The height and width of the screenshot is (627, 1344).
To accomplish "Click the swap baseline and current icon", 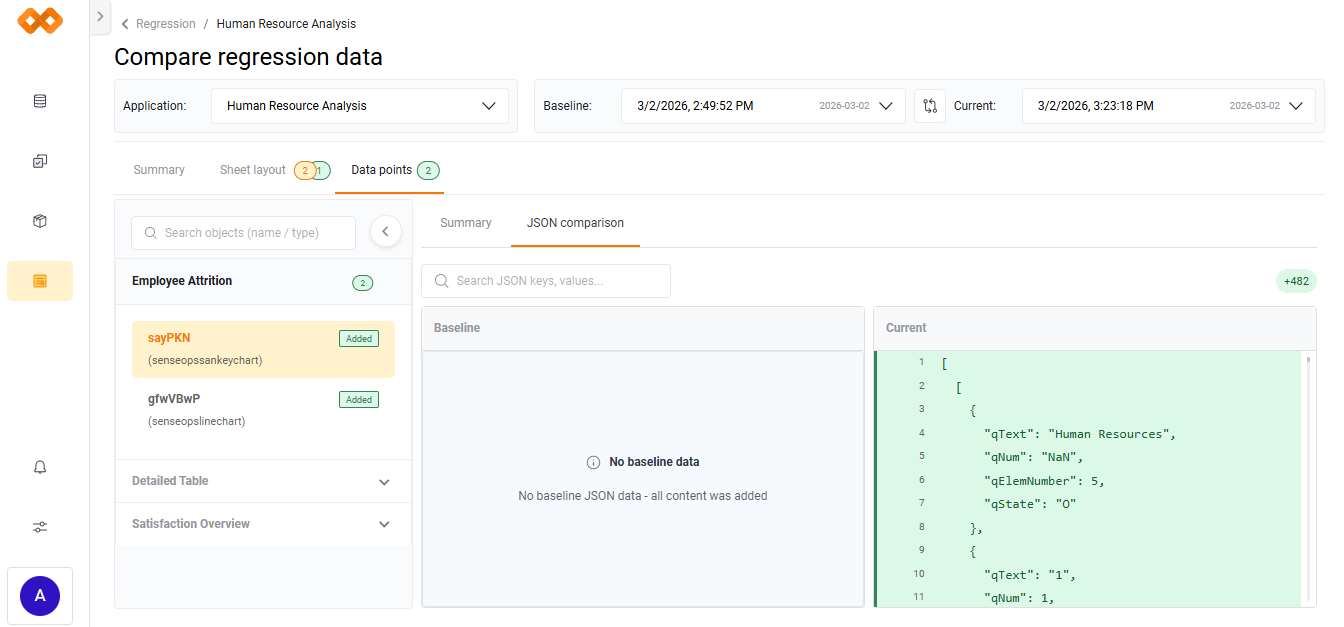I will click(929, 105).
